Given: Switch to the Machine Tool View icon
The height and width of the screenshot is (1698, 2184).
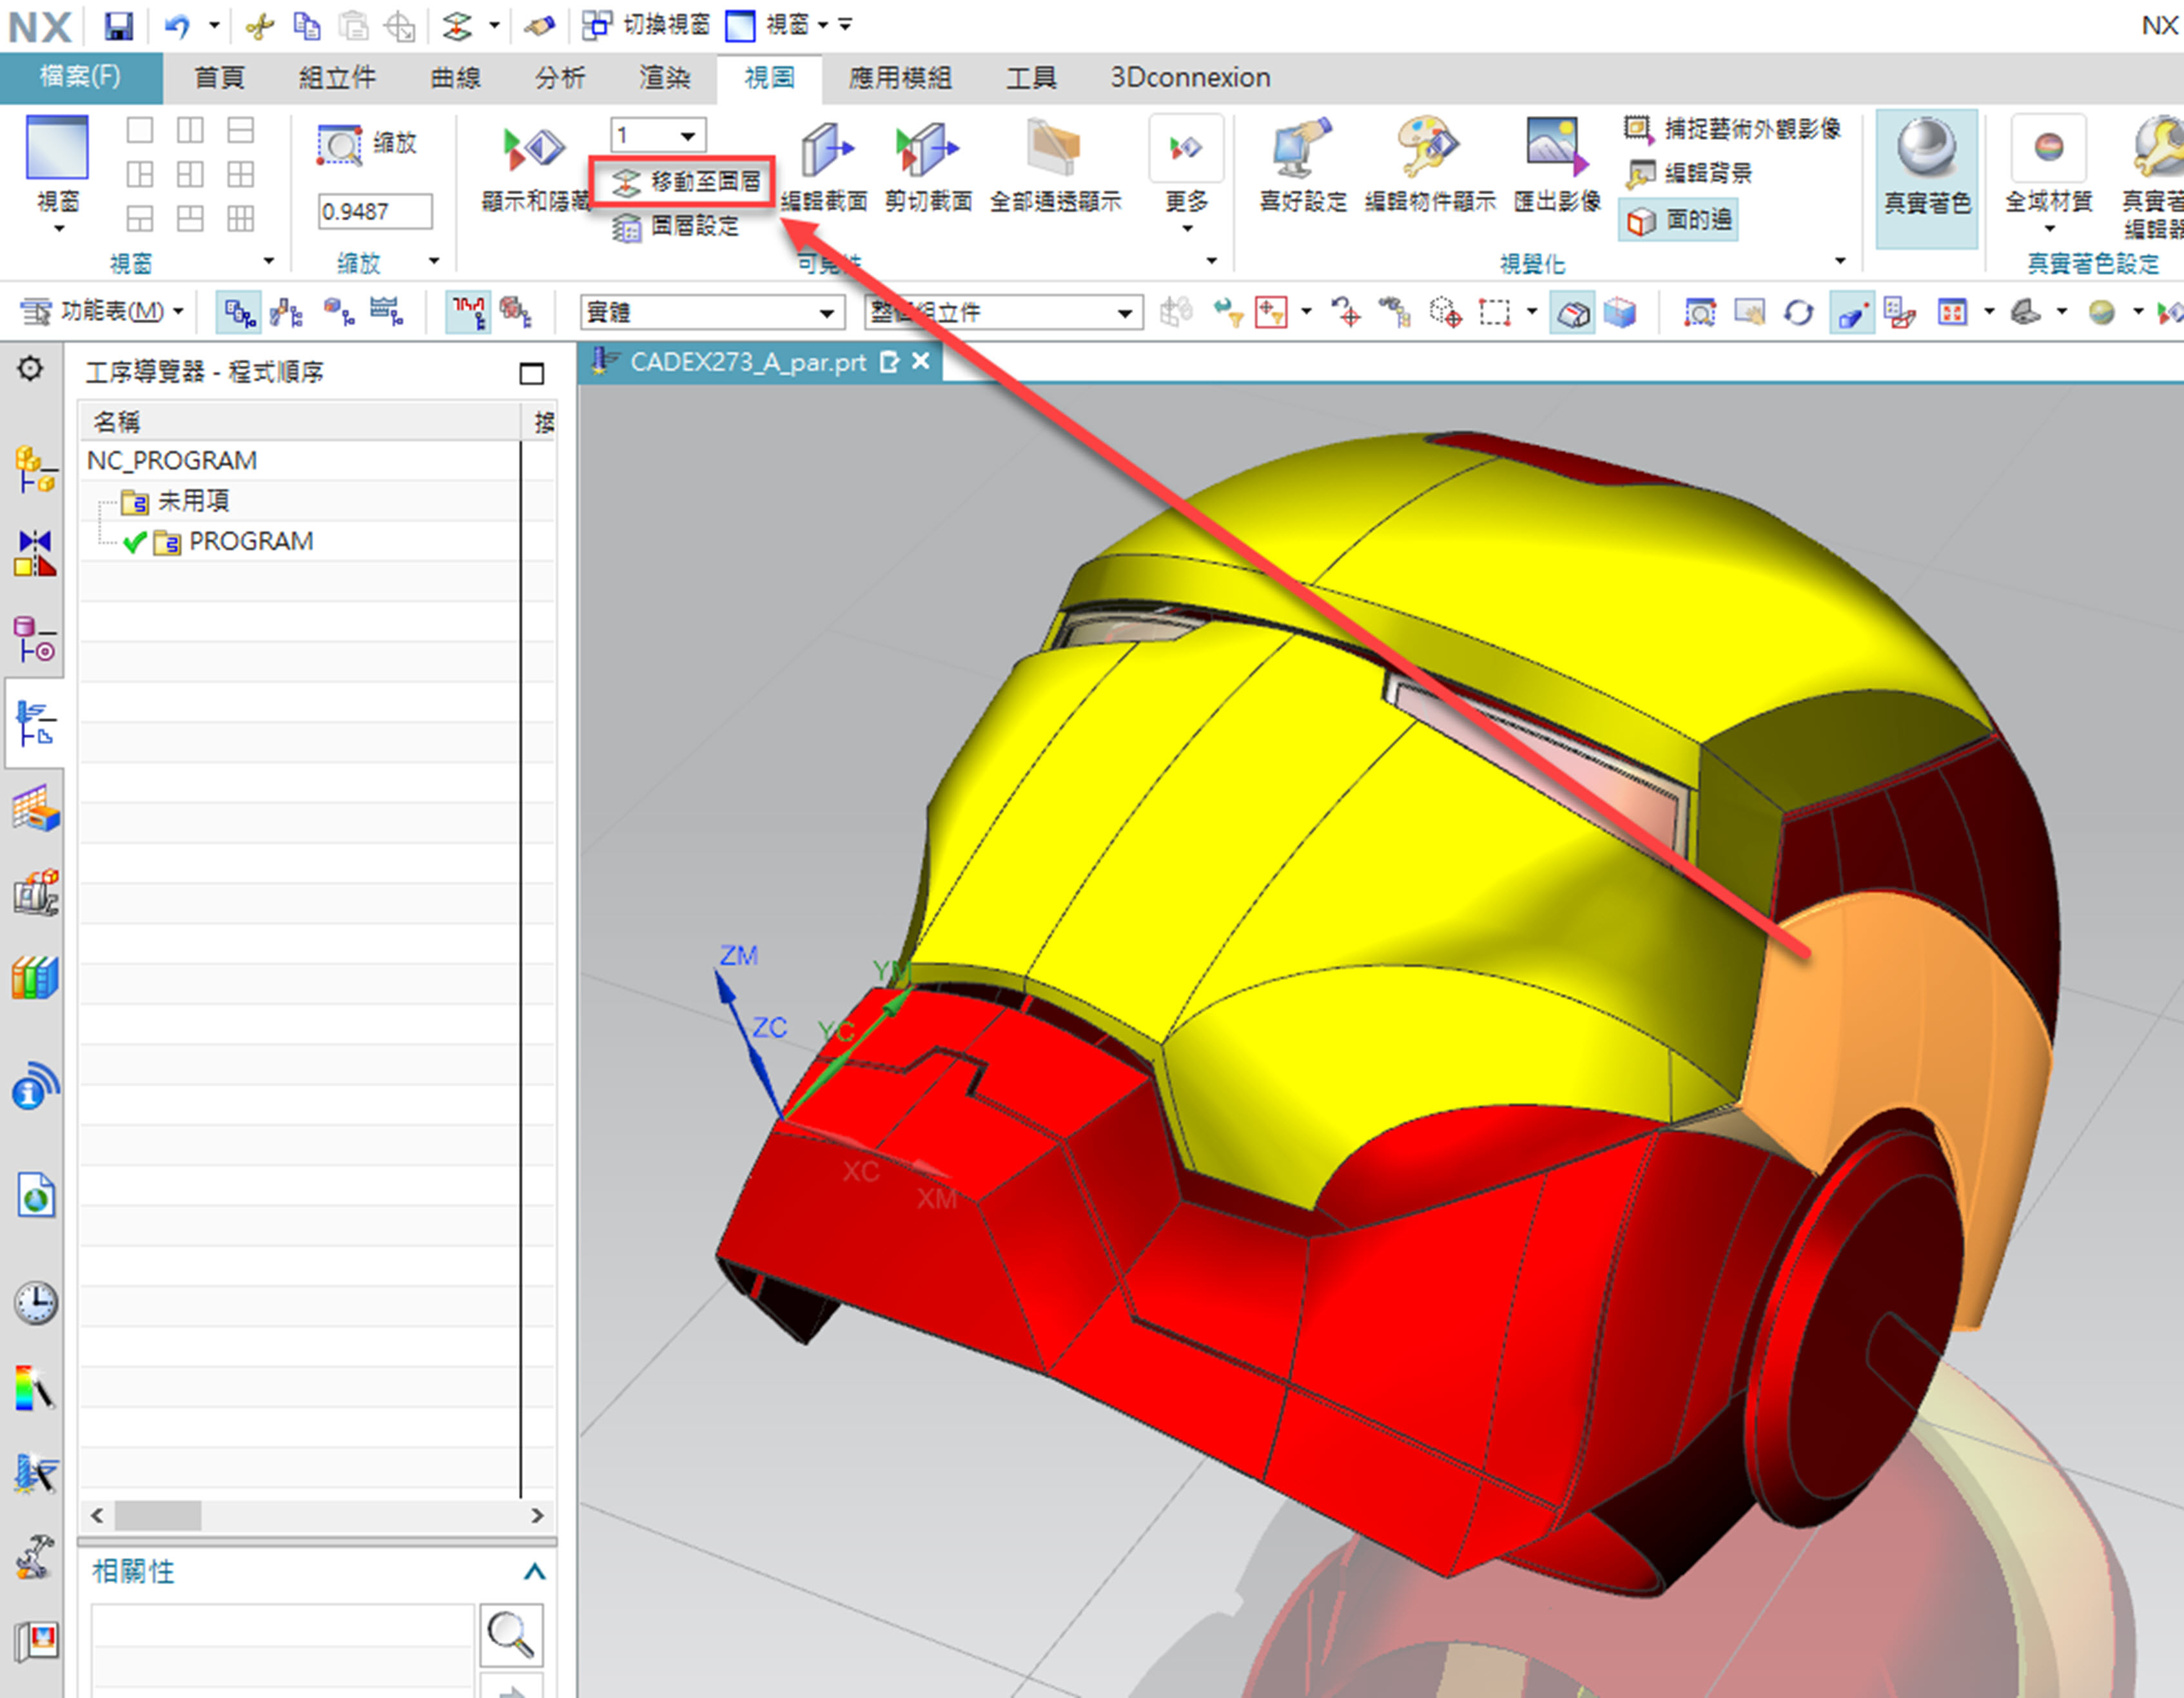Looking at the screenshot, I should 287,313.
